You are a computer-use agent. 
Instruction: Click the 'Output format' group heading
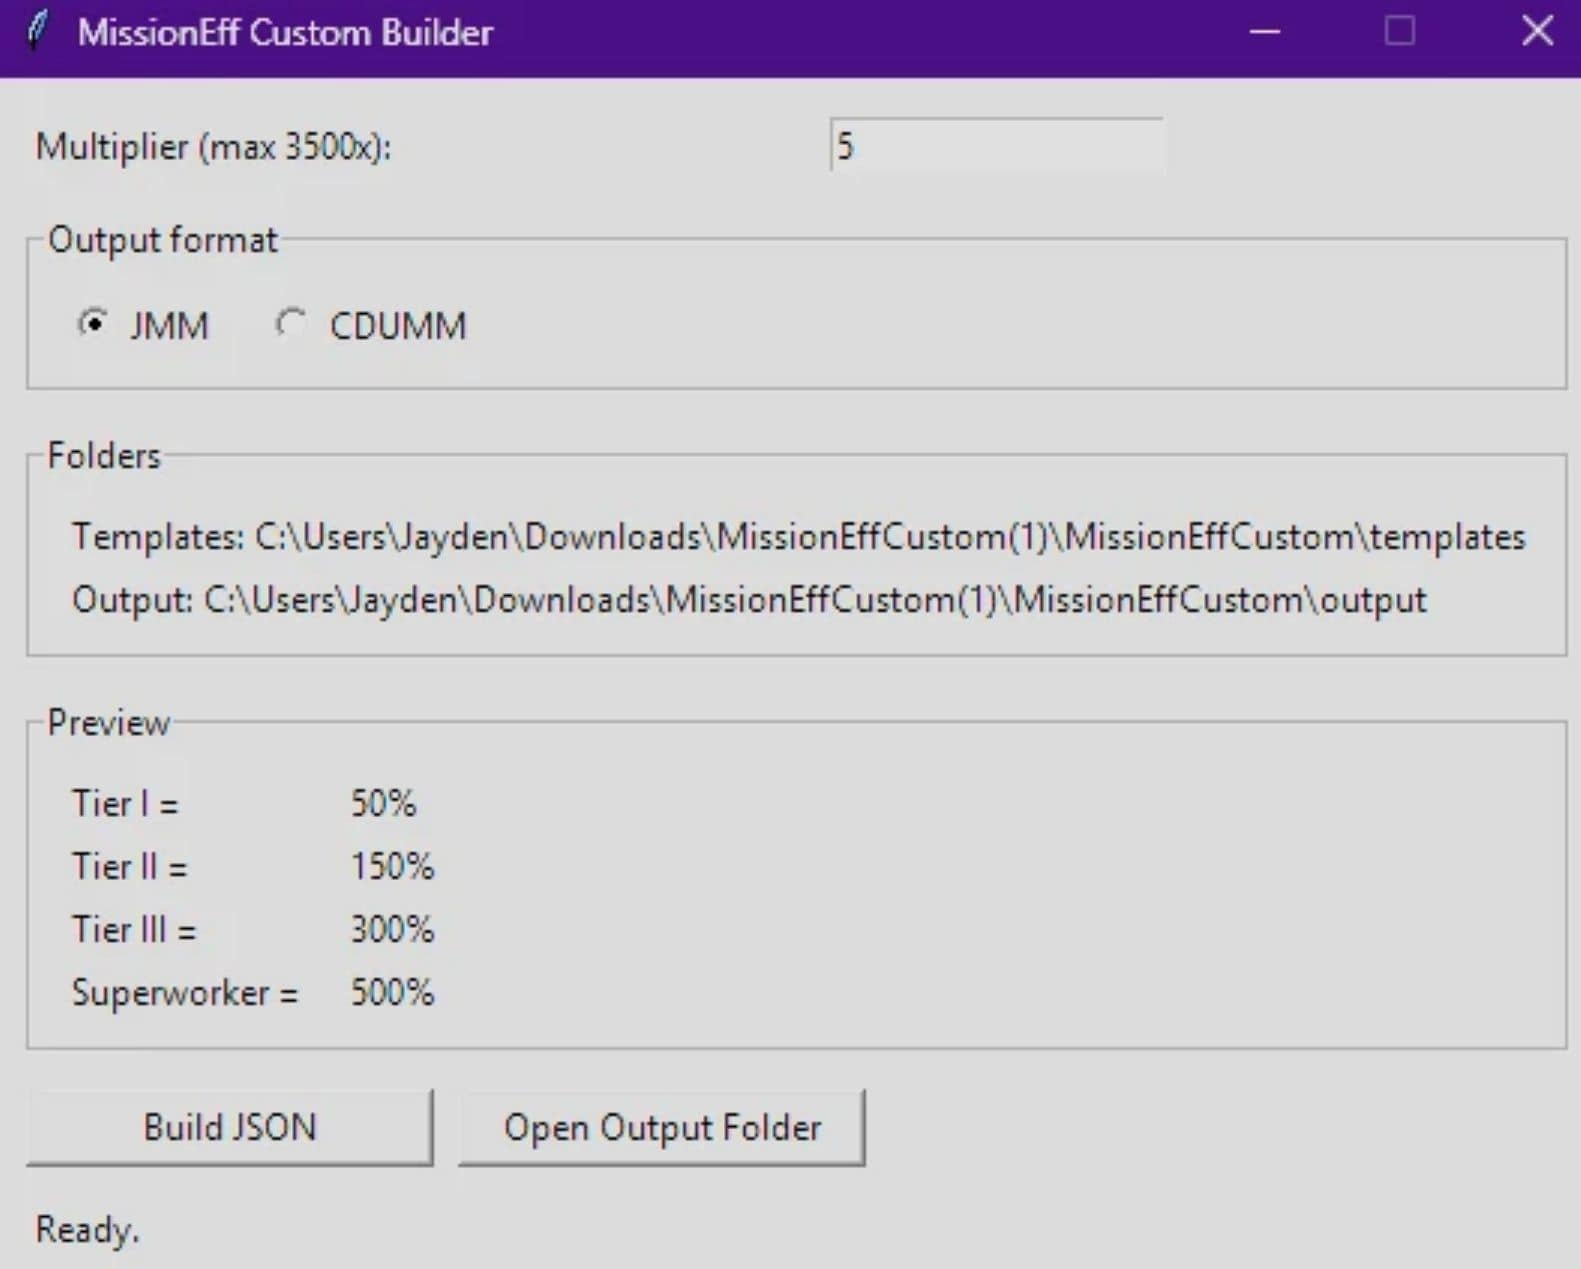[x=163, y=240]
